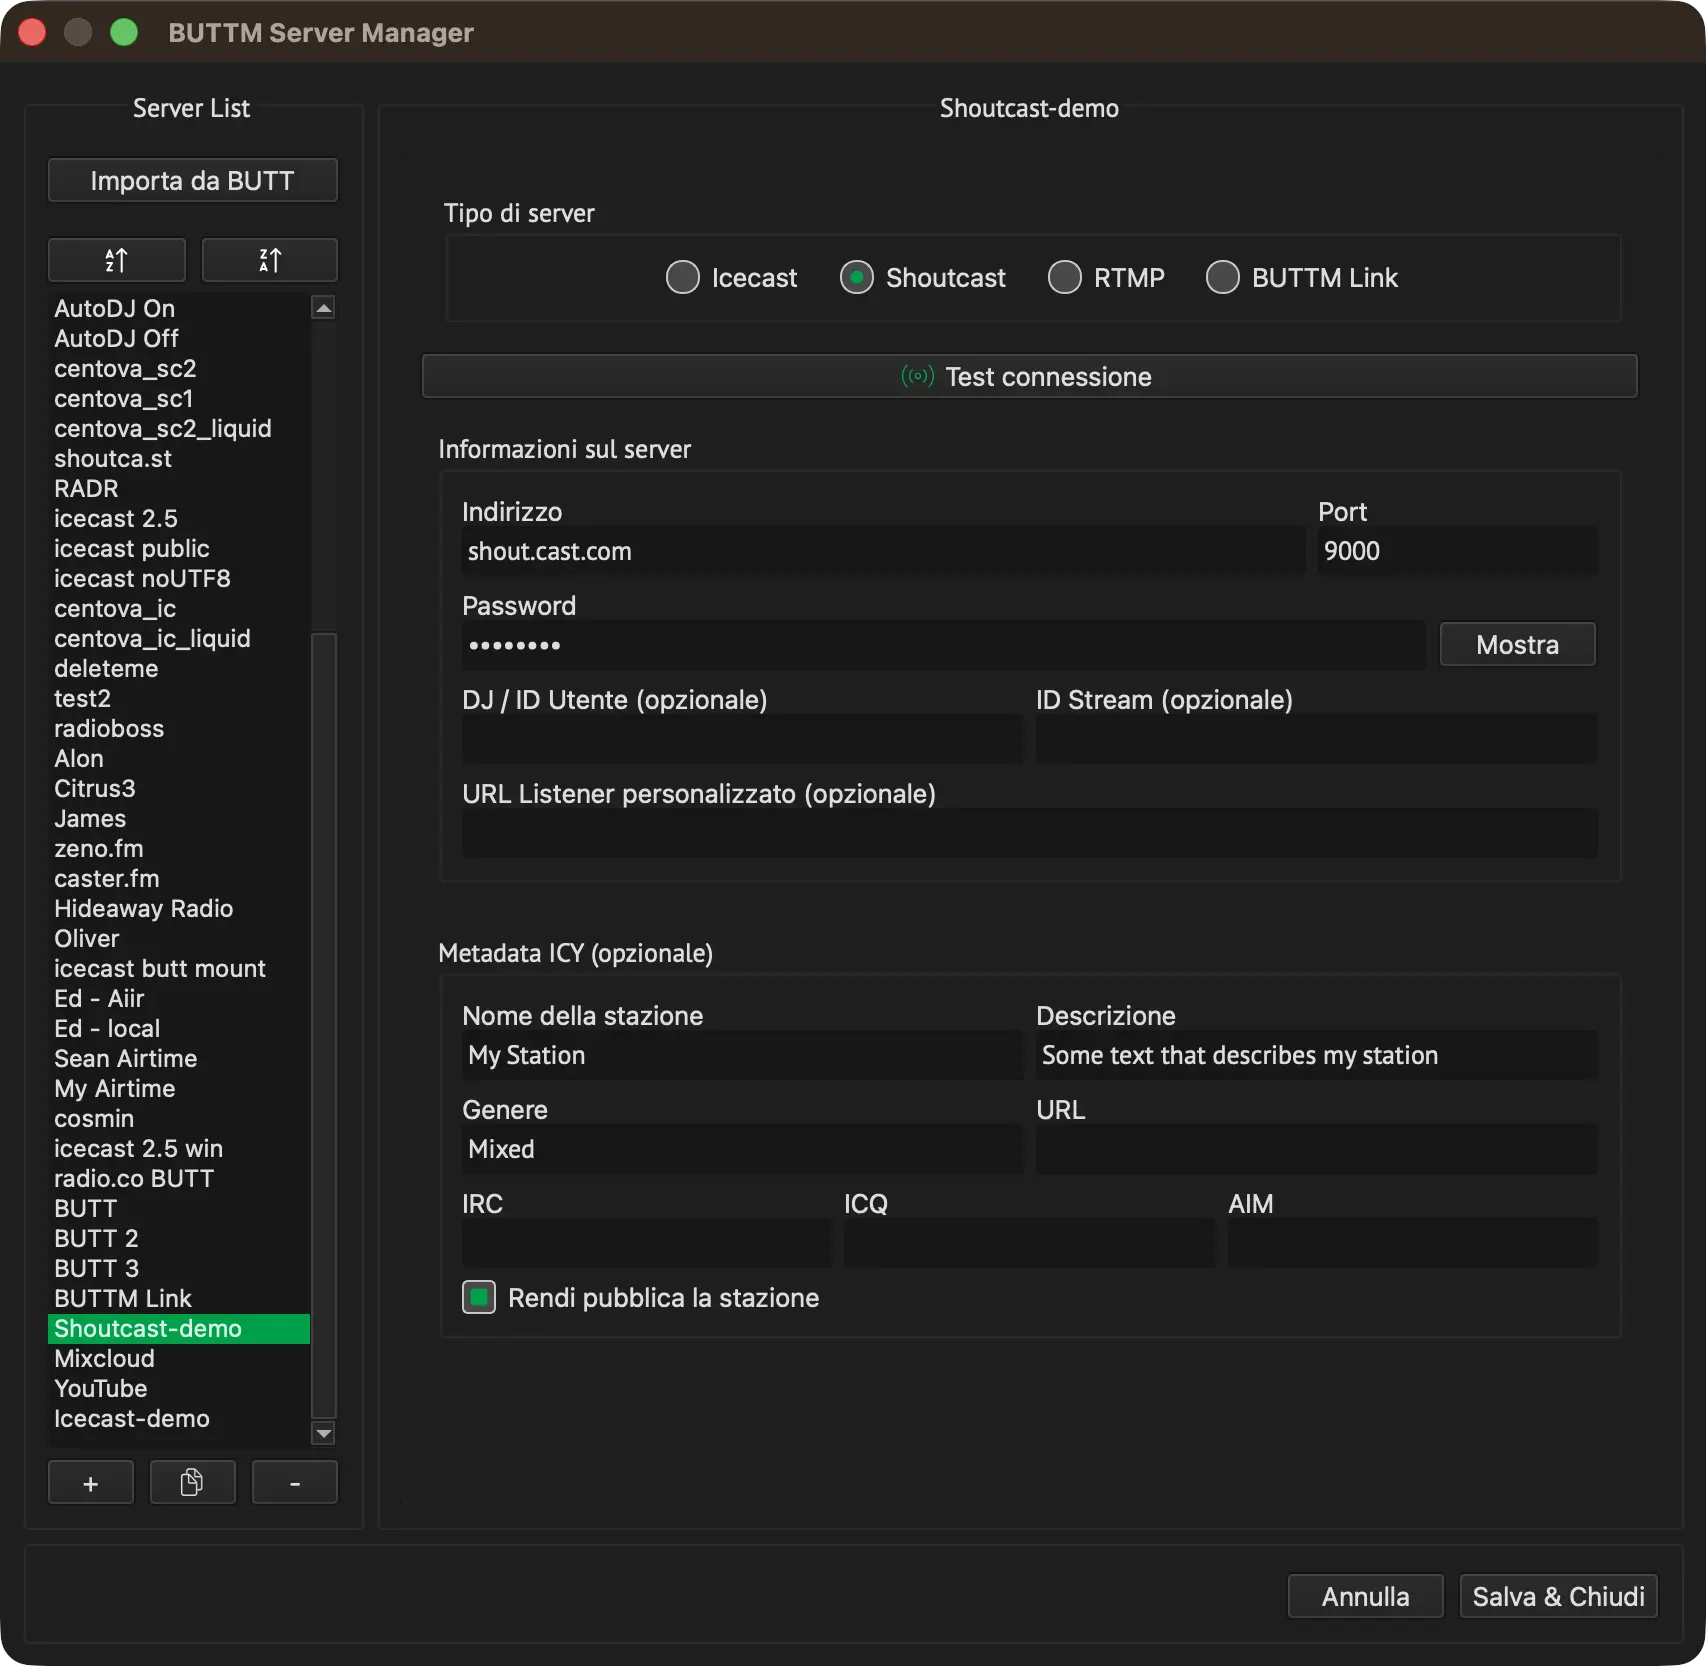The width and height of the screenshot is (1706, 1666).
Task: Select YouTube server entry
Action: (179, 1388)
